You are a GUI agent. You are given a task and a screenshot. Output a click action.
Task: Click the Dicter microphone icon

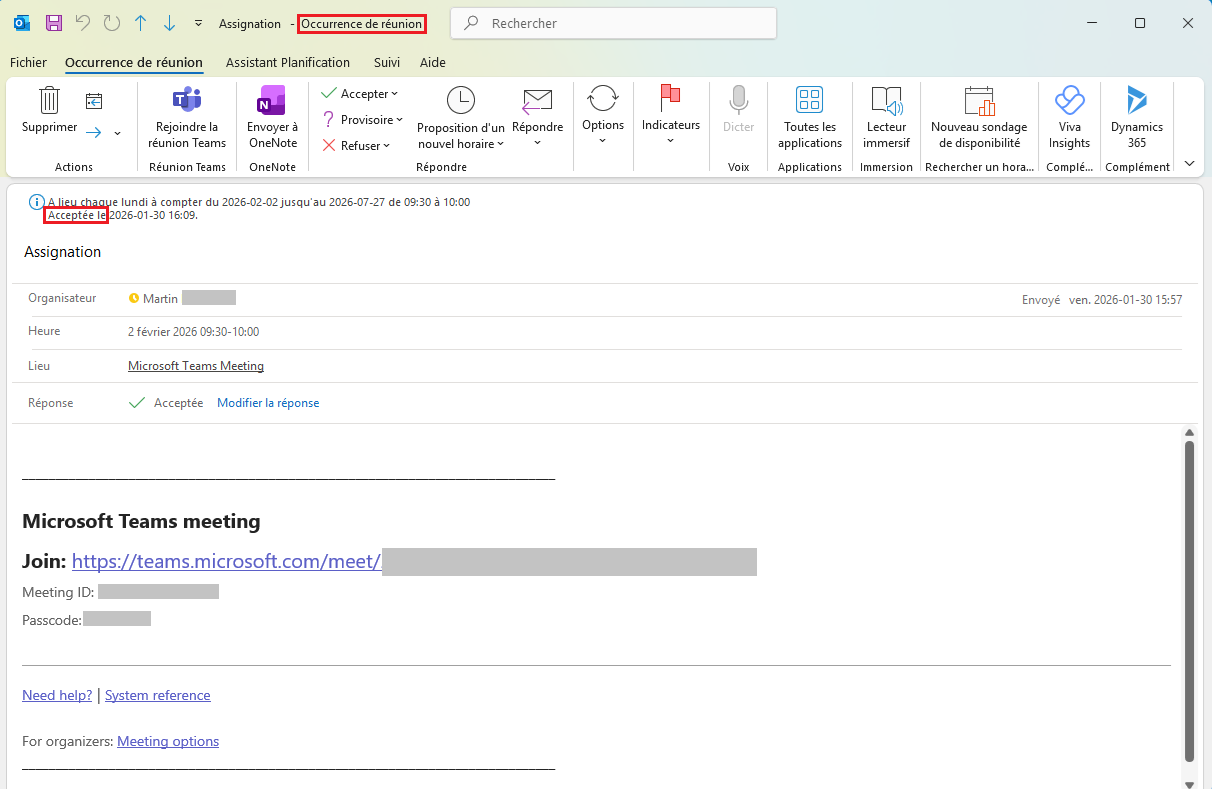point(739,99)
